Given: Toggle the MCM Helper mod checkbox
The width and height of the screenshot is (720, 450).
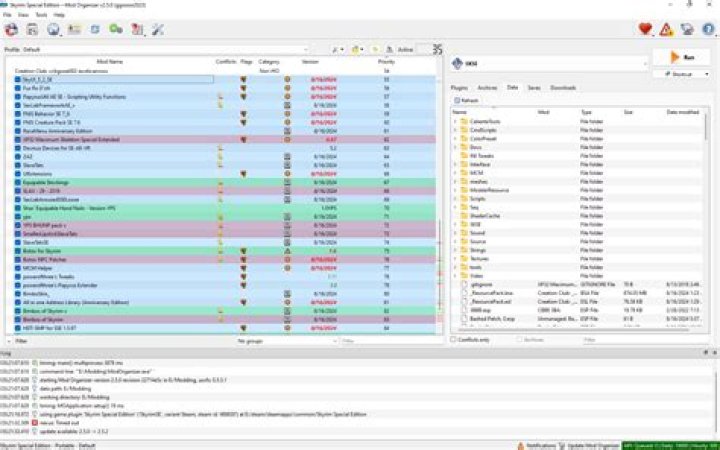Looking at the screenshot, I should coord(17,268).
